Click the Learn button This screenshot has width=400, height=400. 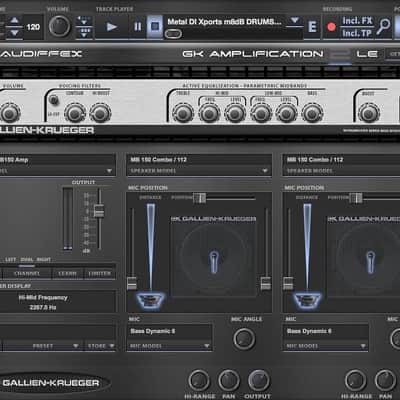pos(67,273)
